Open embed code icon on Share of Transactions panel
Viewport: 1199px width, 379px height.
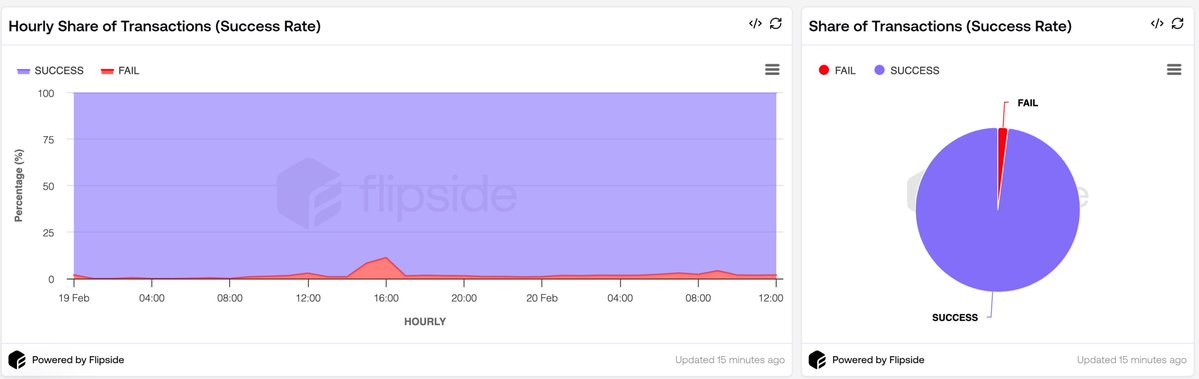(x=1157, y=24)
